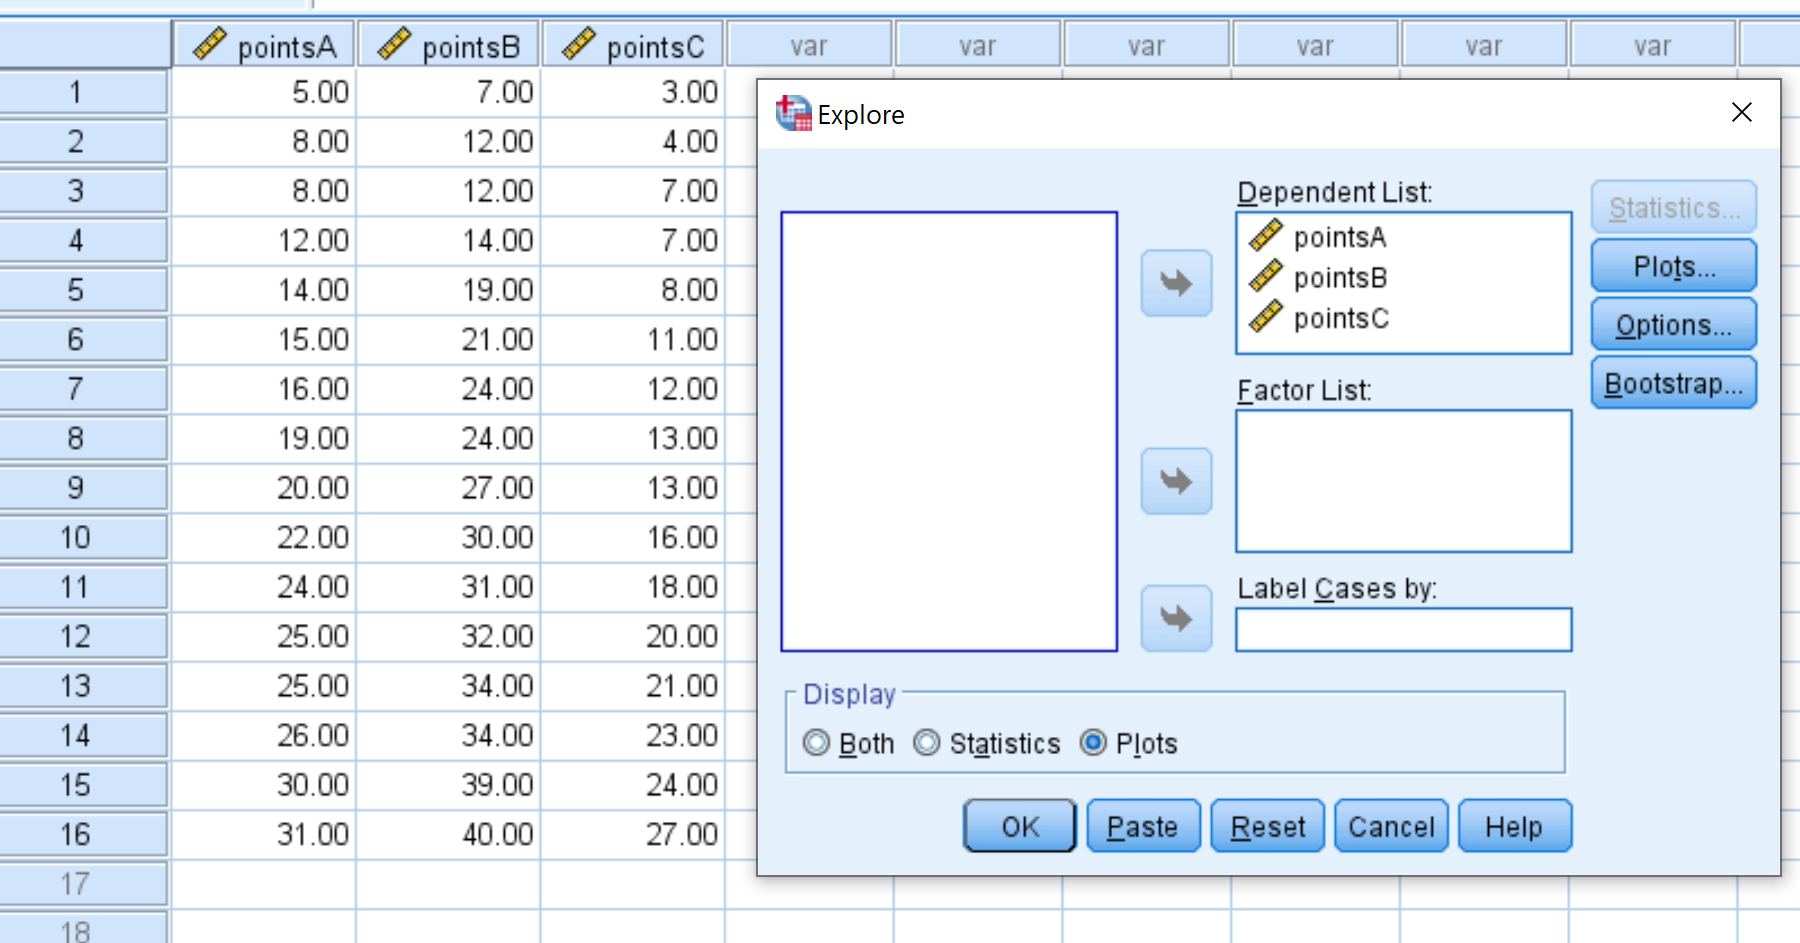Click the ruler icon beside pointsA column header
1800x943 pixels.
coord(212,44)
